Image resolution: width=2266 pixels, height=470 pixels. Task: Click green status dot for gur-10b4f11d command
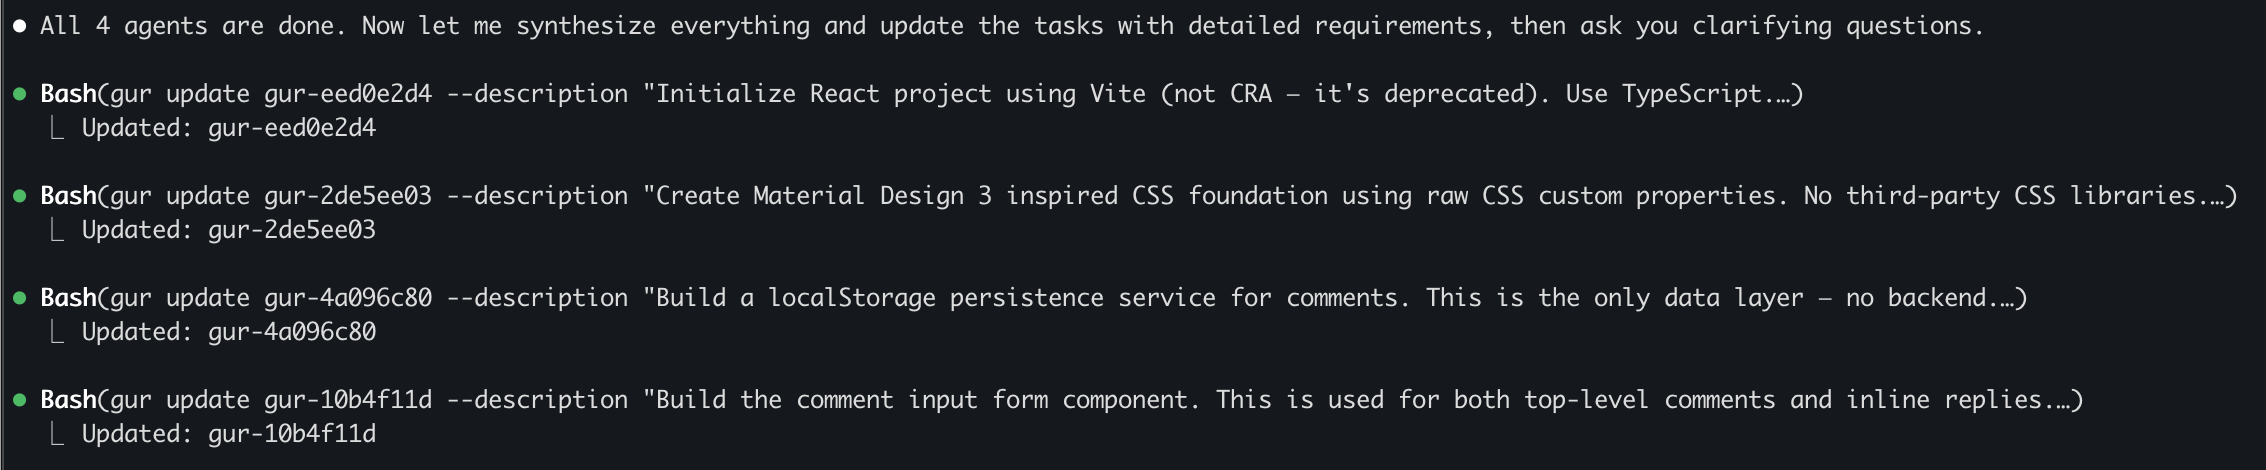(x=19, y=401)
